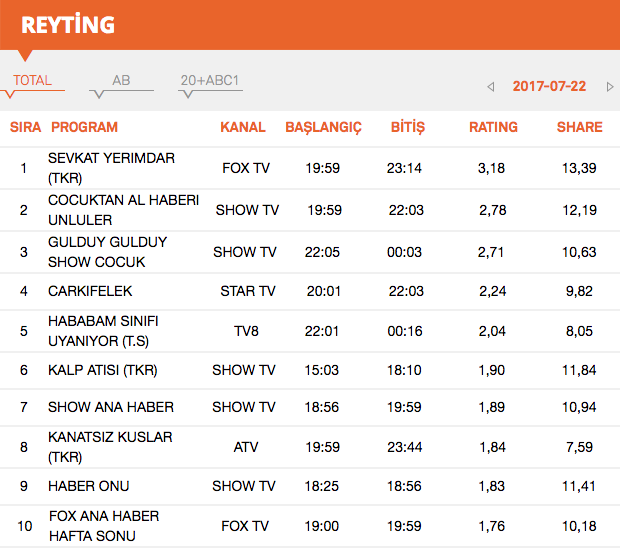Click the KANAL column header
Image resolution: width=620 pixels, height=557 pixels.
pos(243,127)
